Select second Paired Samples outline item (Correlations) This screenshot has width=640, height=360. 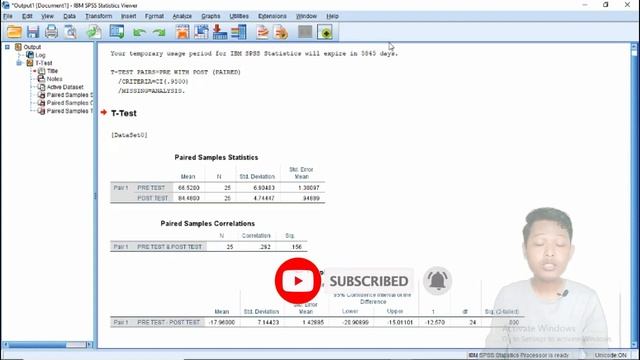coord(69,103)
